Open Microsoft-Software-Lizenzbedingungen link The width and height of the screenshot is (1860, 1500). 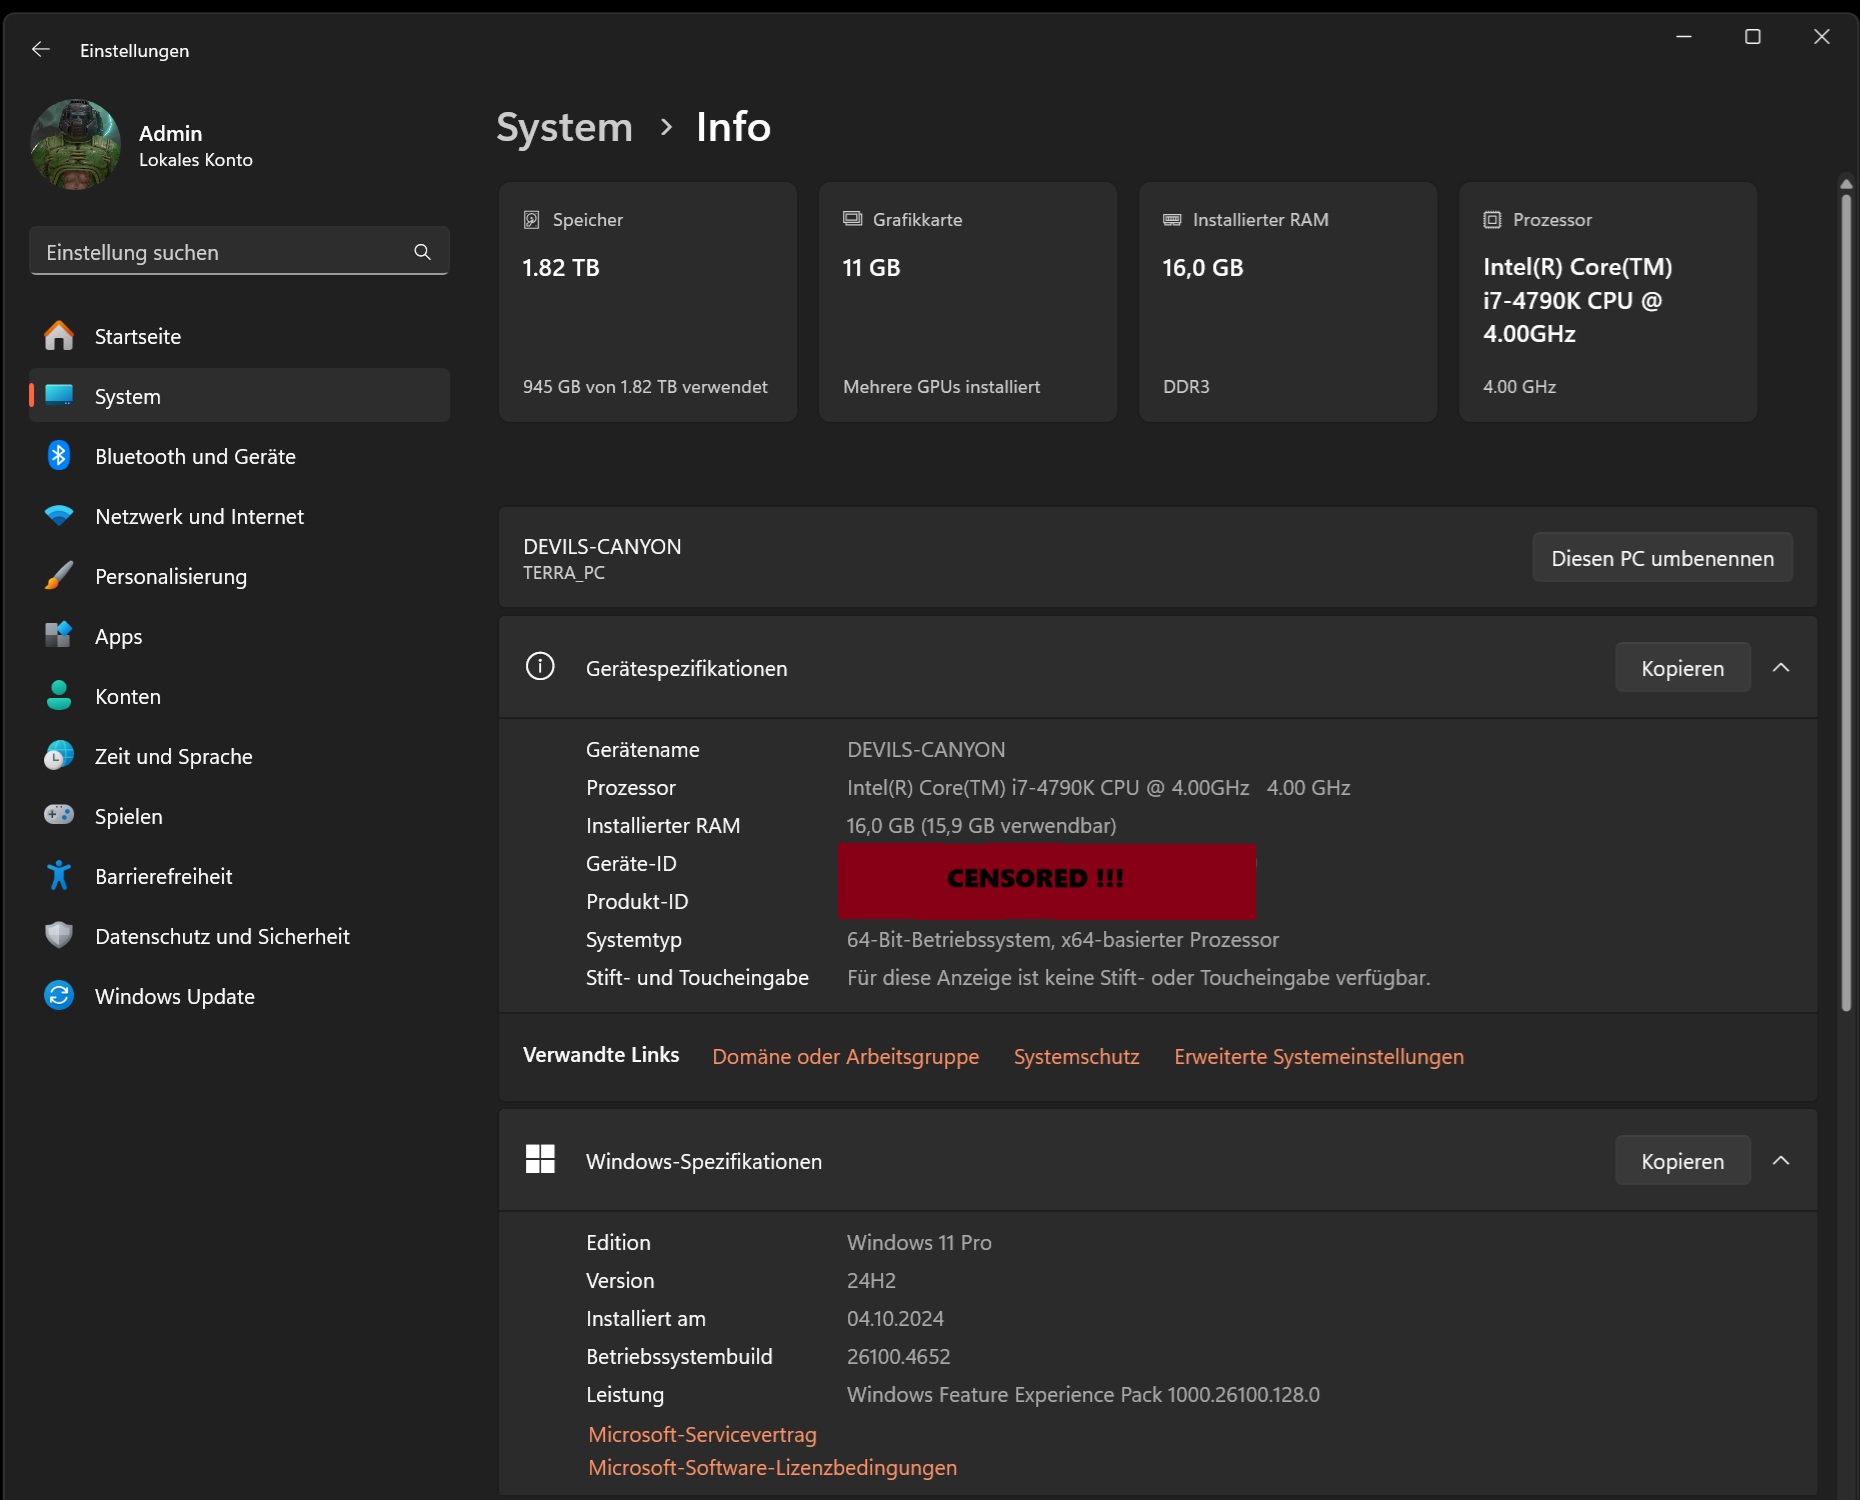773,1468
